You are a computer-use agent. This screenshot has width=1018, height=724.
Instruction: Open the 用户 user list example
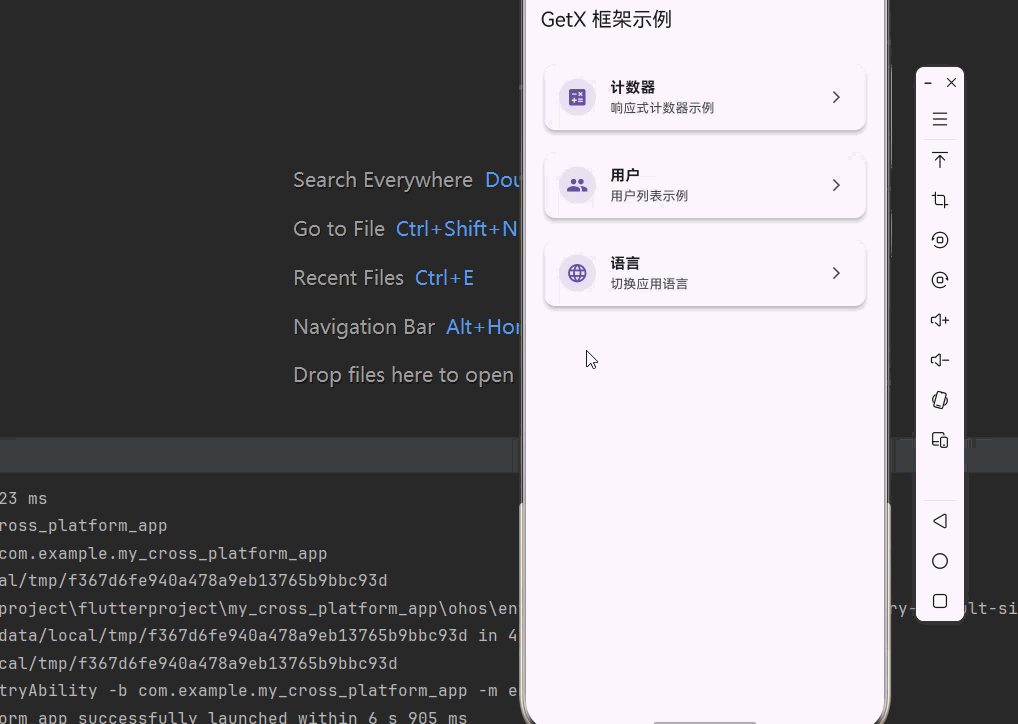click(x=705, y=186)
